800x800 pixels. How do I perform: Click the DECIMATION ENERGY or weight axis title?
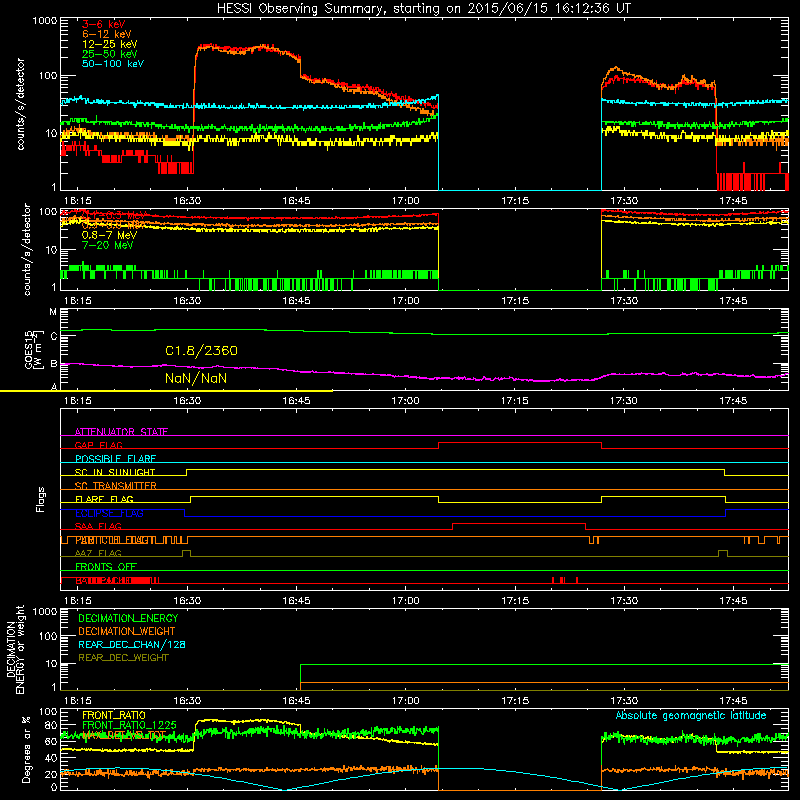15,649
